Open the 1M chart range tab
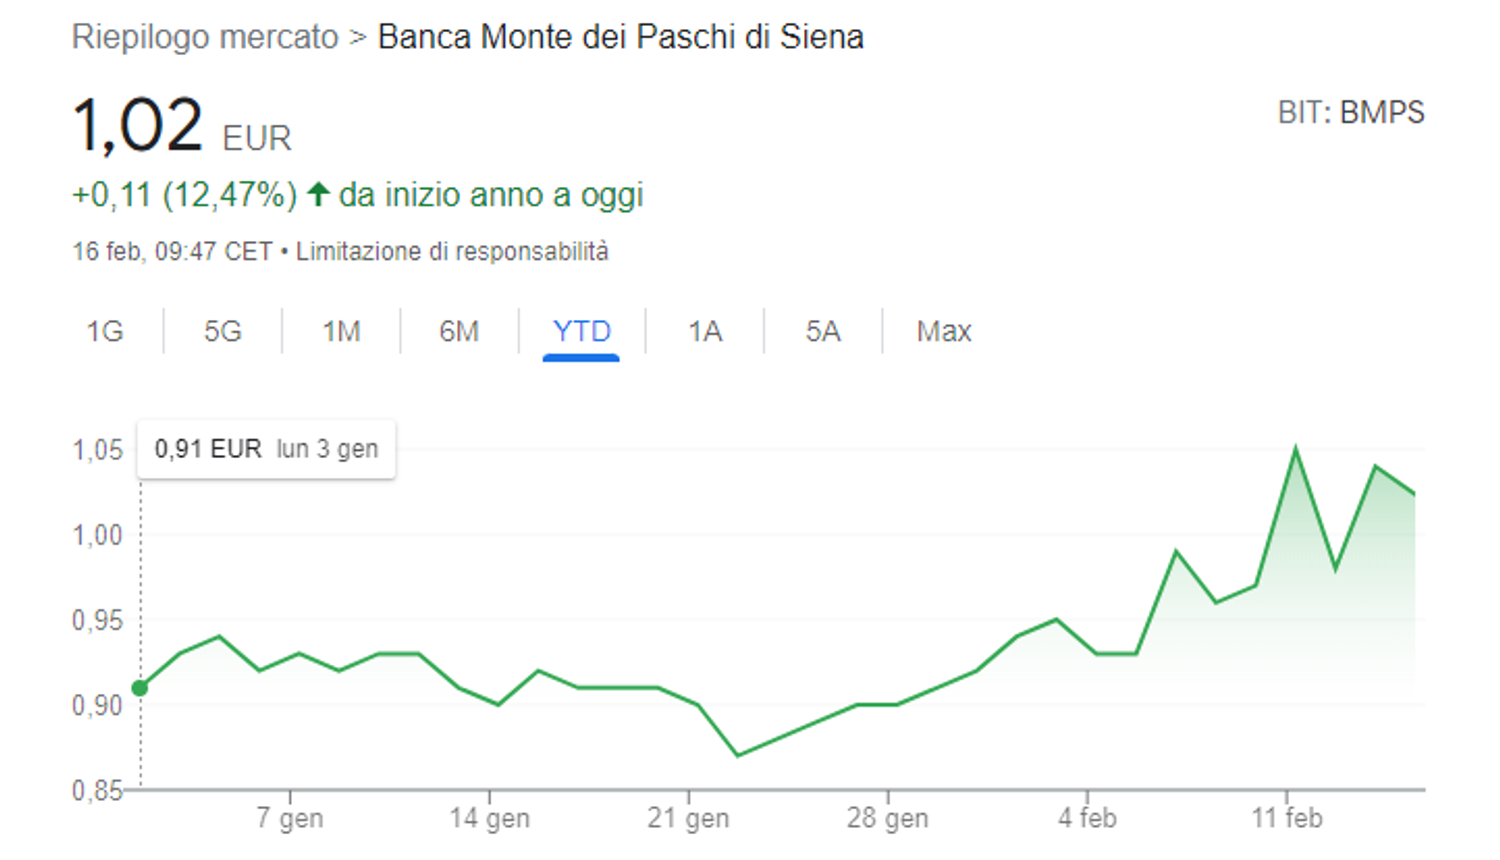1500x860 pixels. tap(341, 331)
